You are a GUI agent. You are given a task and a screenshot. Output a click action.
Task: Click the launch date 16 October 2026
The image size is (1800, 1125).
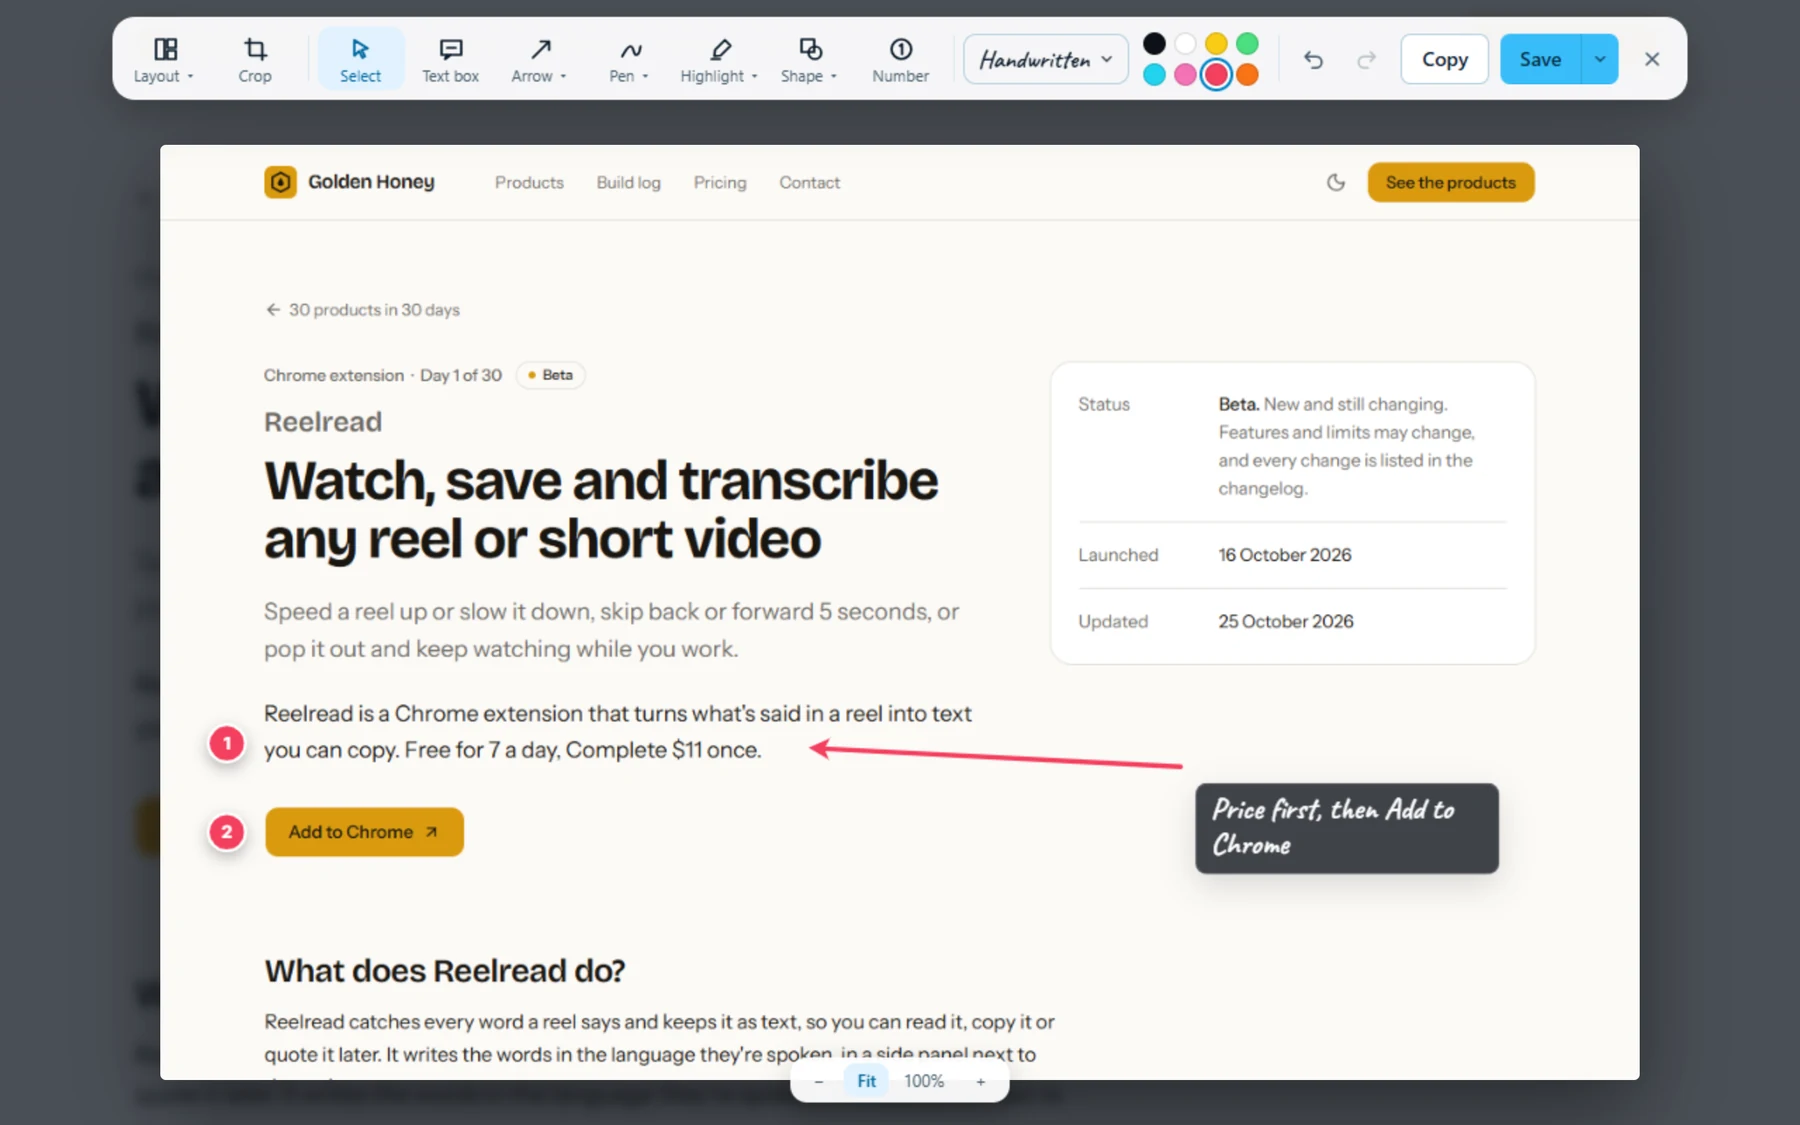click(1284, 555)
